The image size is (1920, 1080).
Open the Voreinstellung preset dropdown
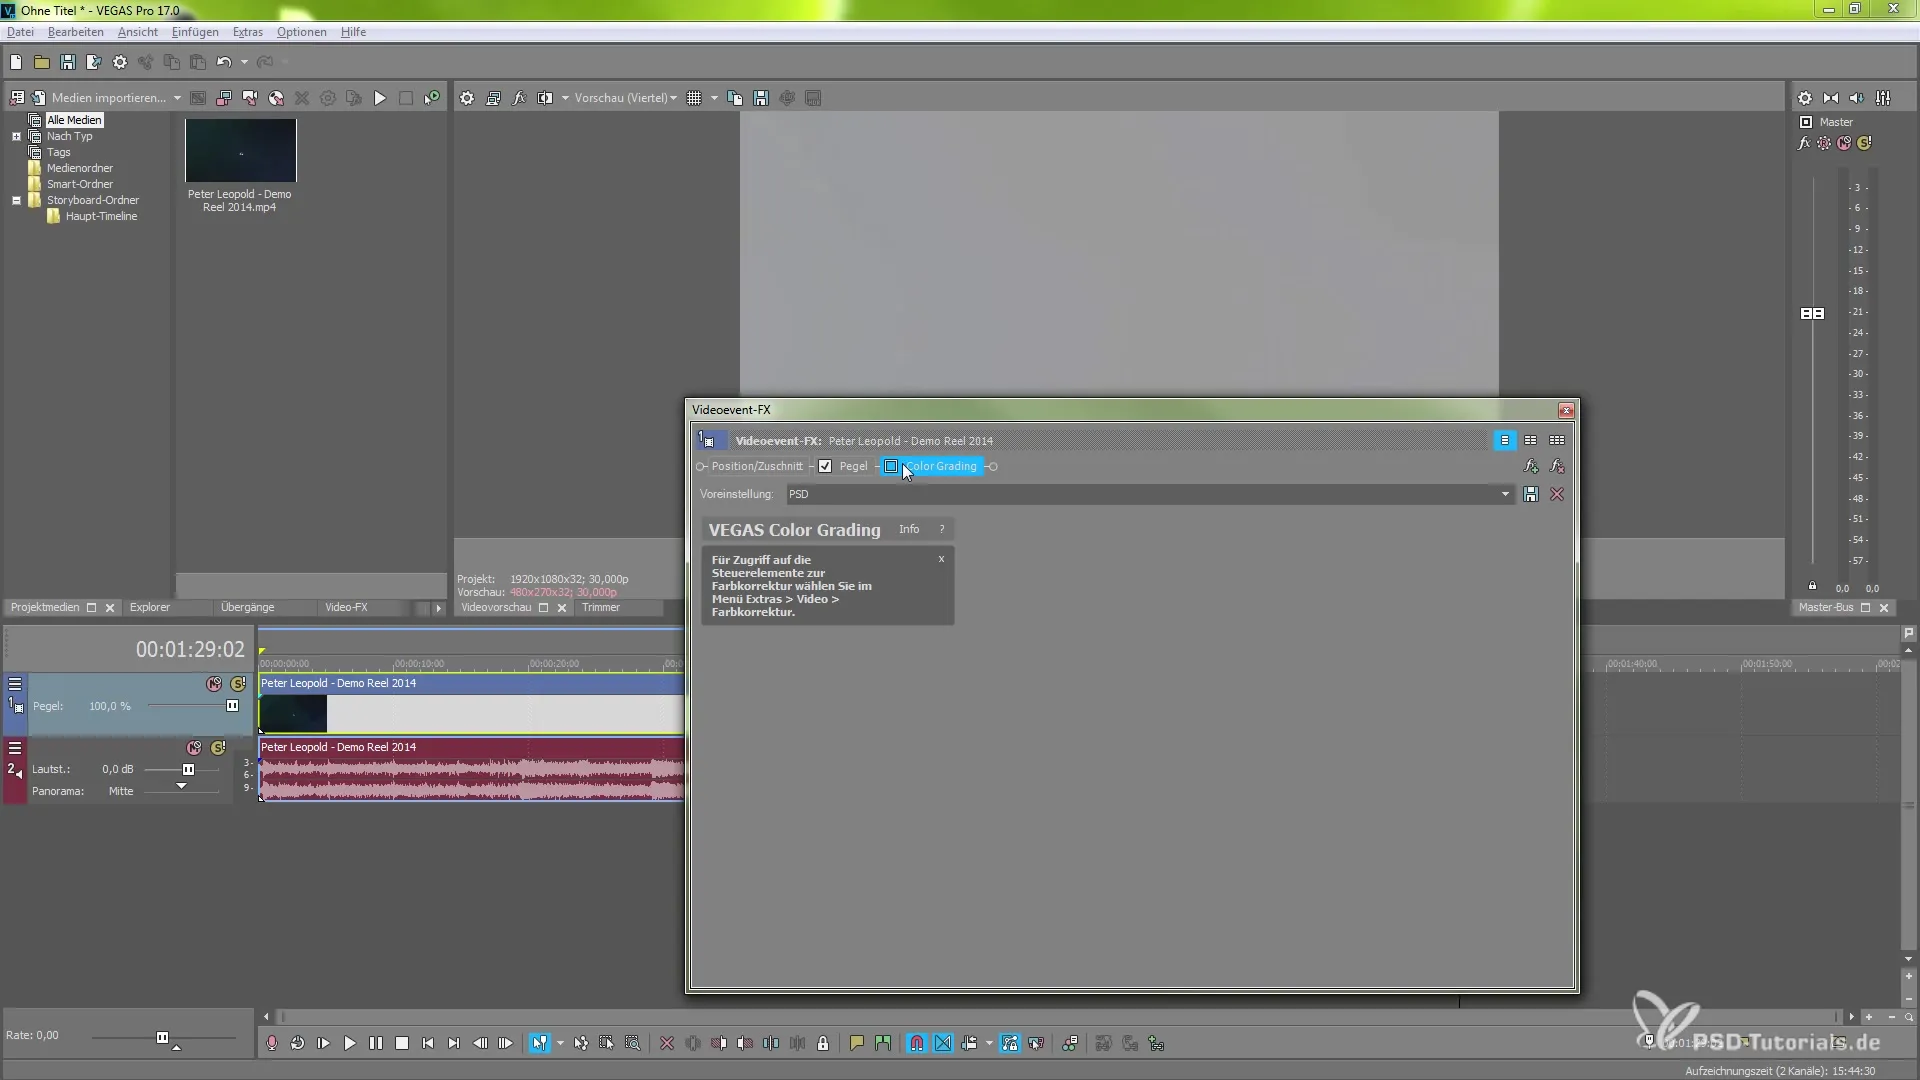[1505, 494]
